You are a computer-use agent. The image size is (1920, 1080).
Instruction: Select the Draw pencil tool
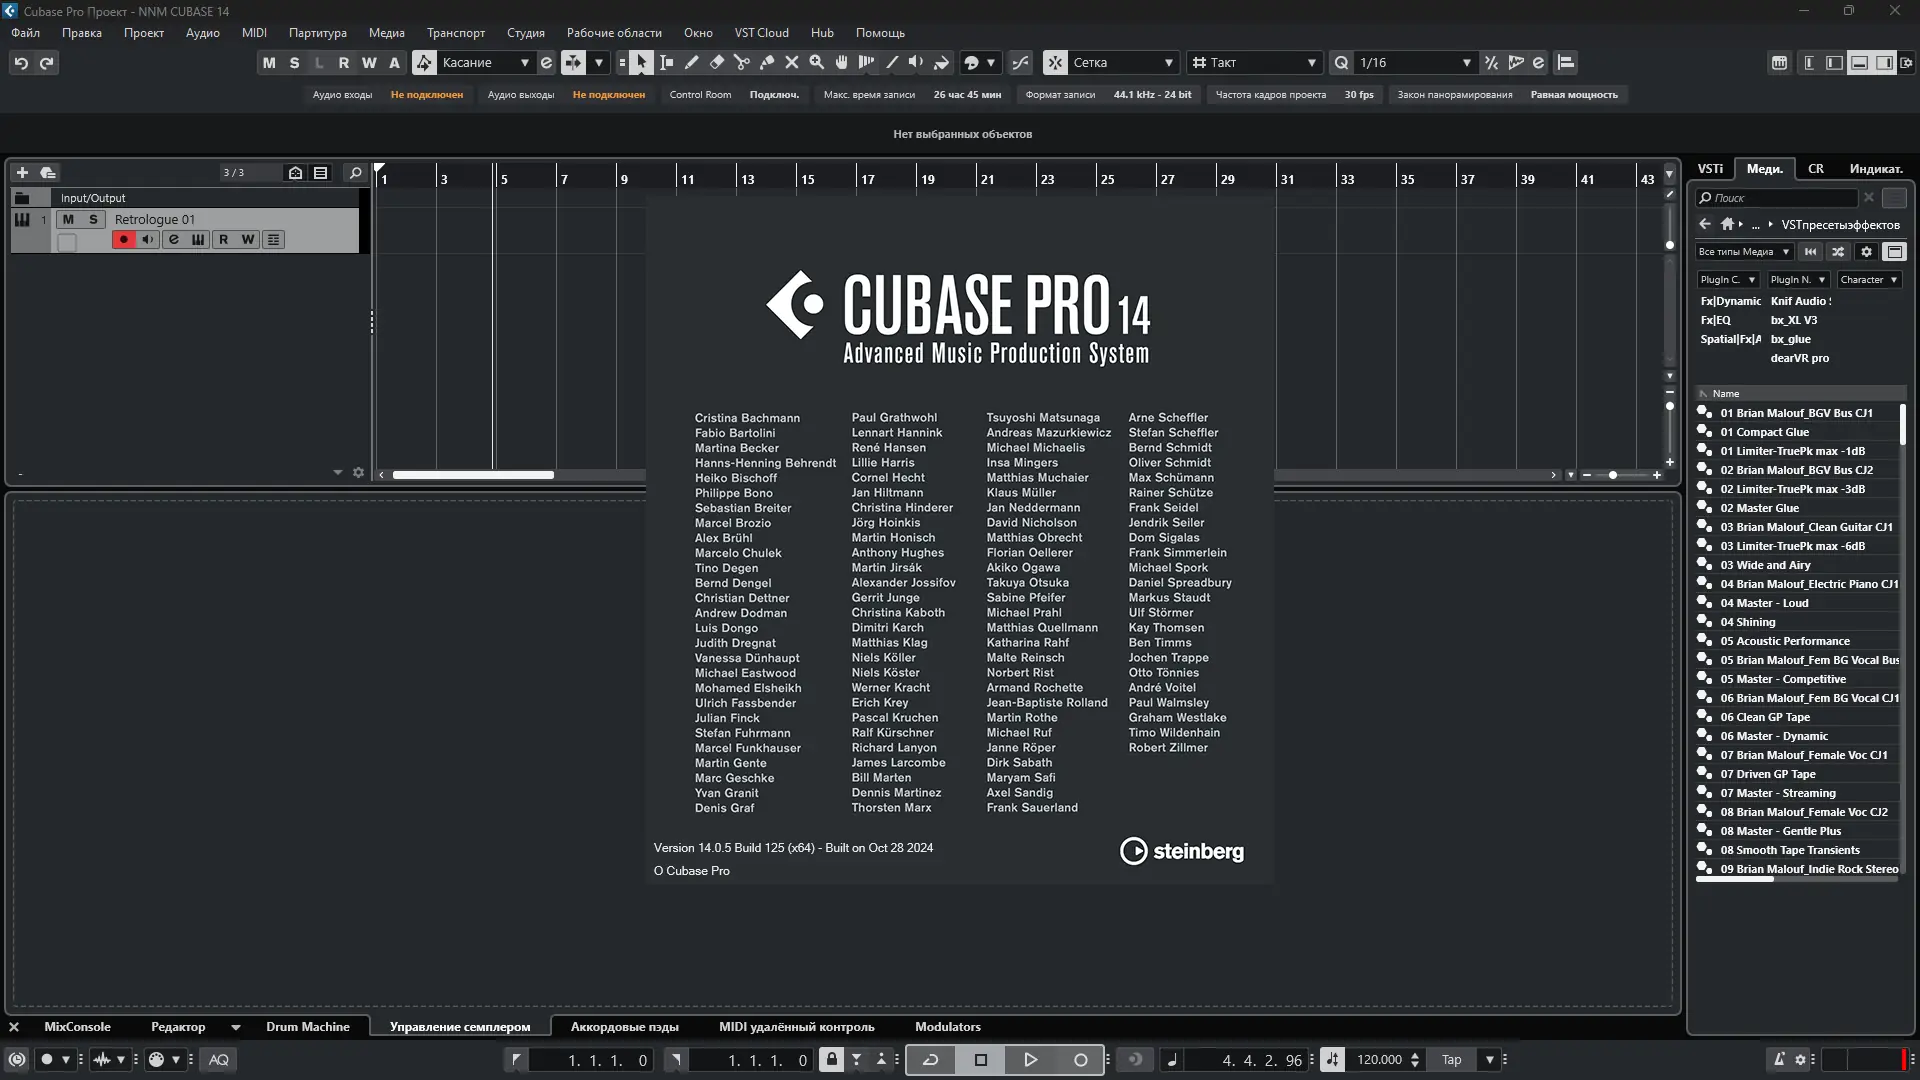pos(691,62)
